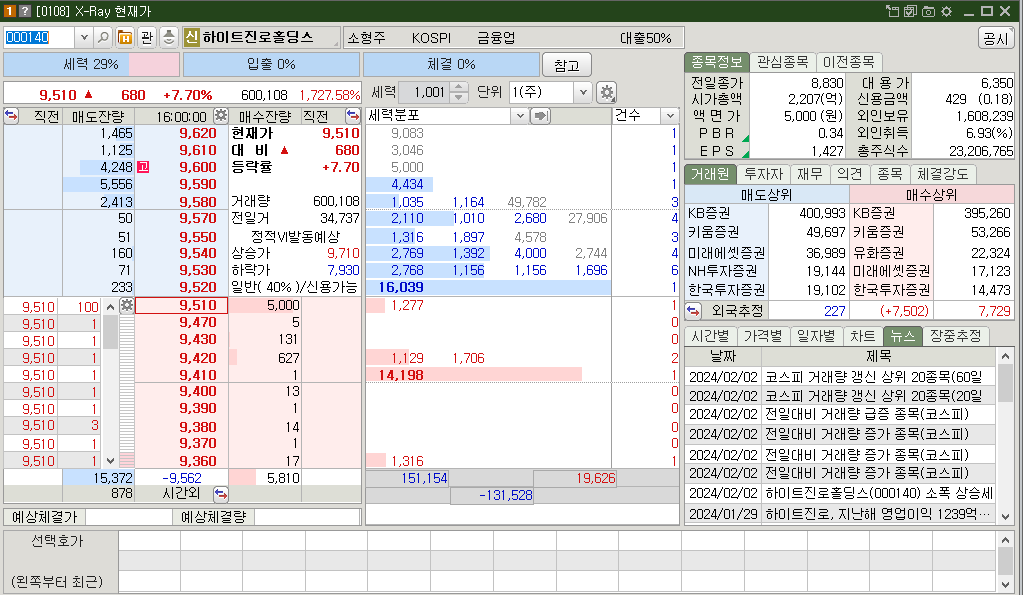This screenshot has width=1023, height=595.
Task: Open title bar settings gear
Action: pyautogui.click(x=947, y=11)
